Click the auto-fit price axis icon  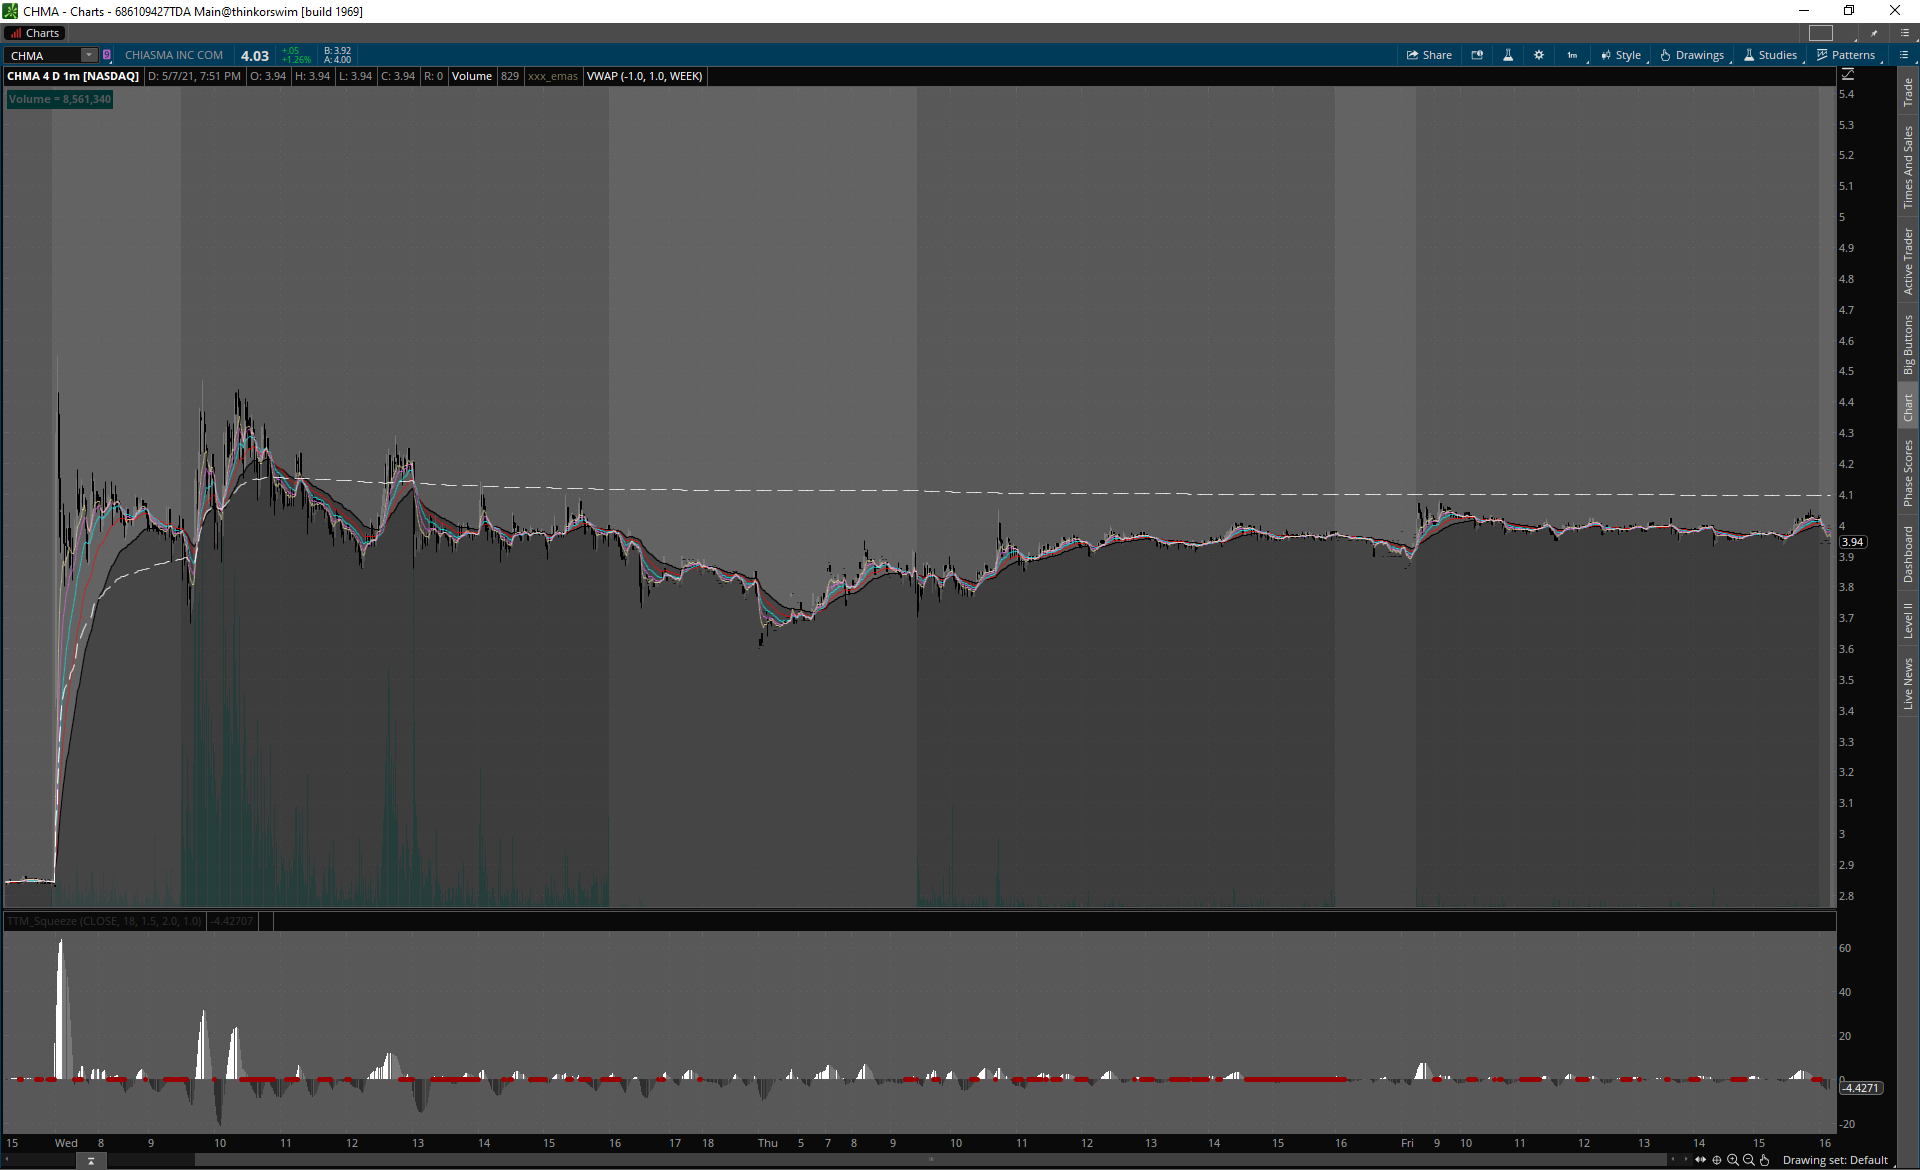pyautogui.click(x=1848, y=75)
